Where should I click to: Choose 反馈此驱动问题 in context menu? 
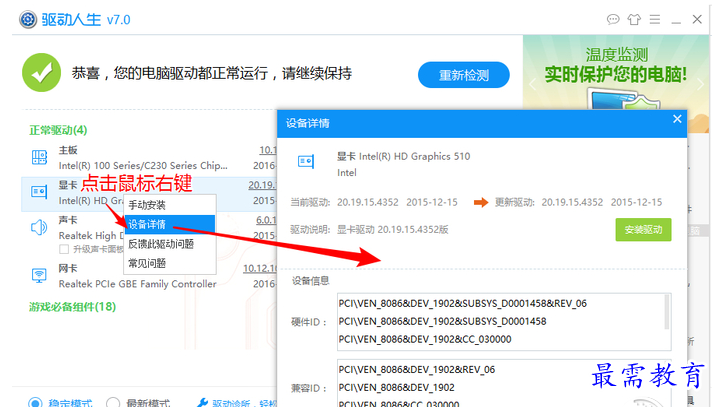click(170, 244)
